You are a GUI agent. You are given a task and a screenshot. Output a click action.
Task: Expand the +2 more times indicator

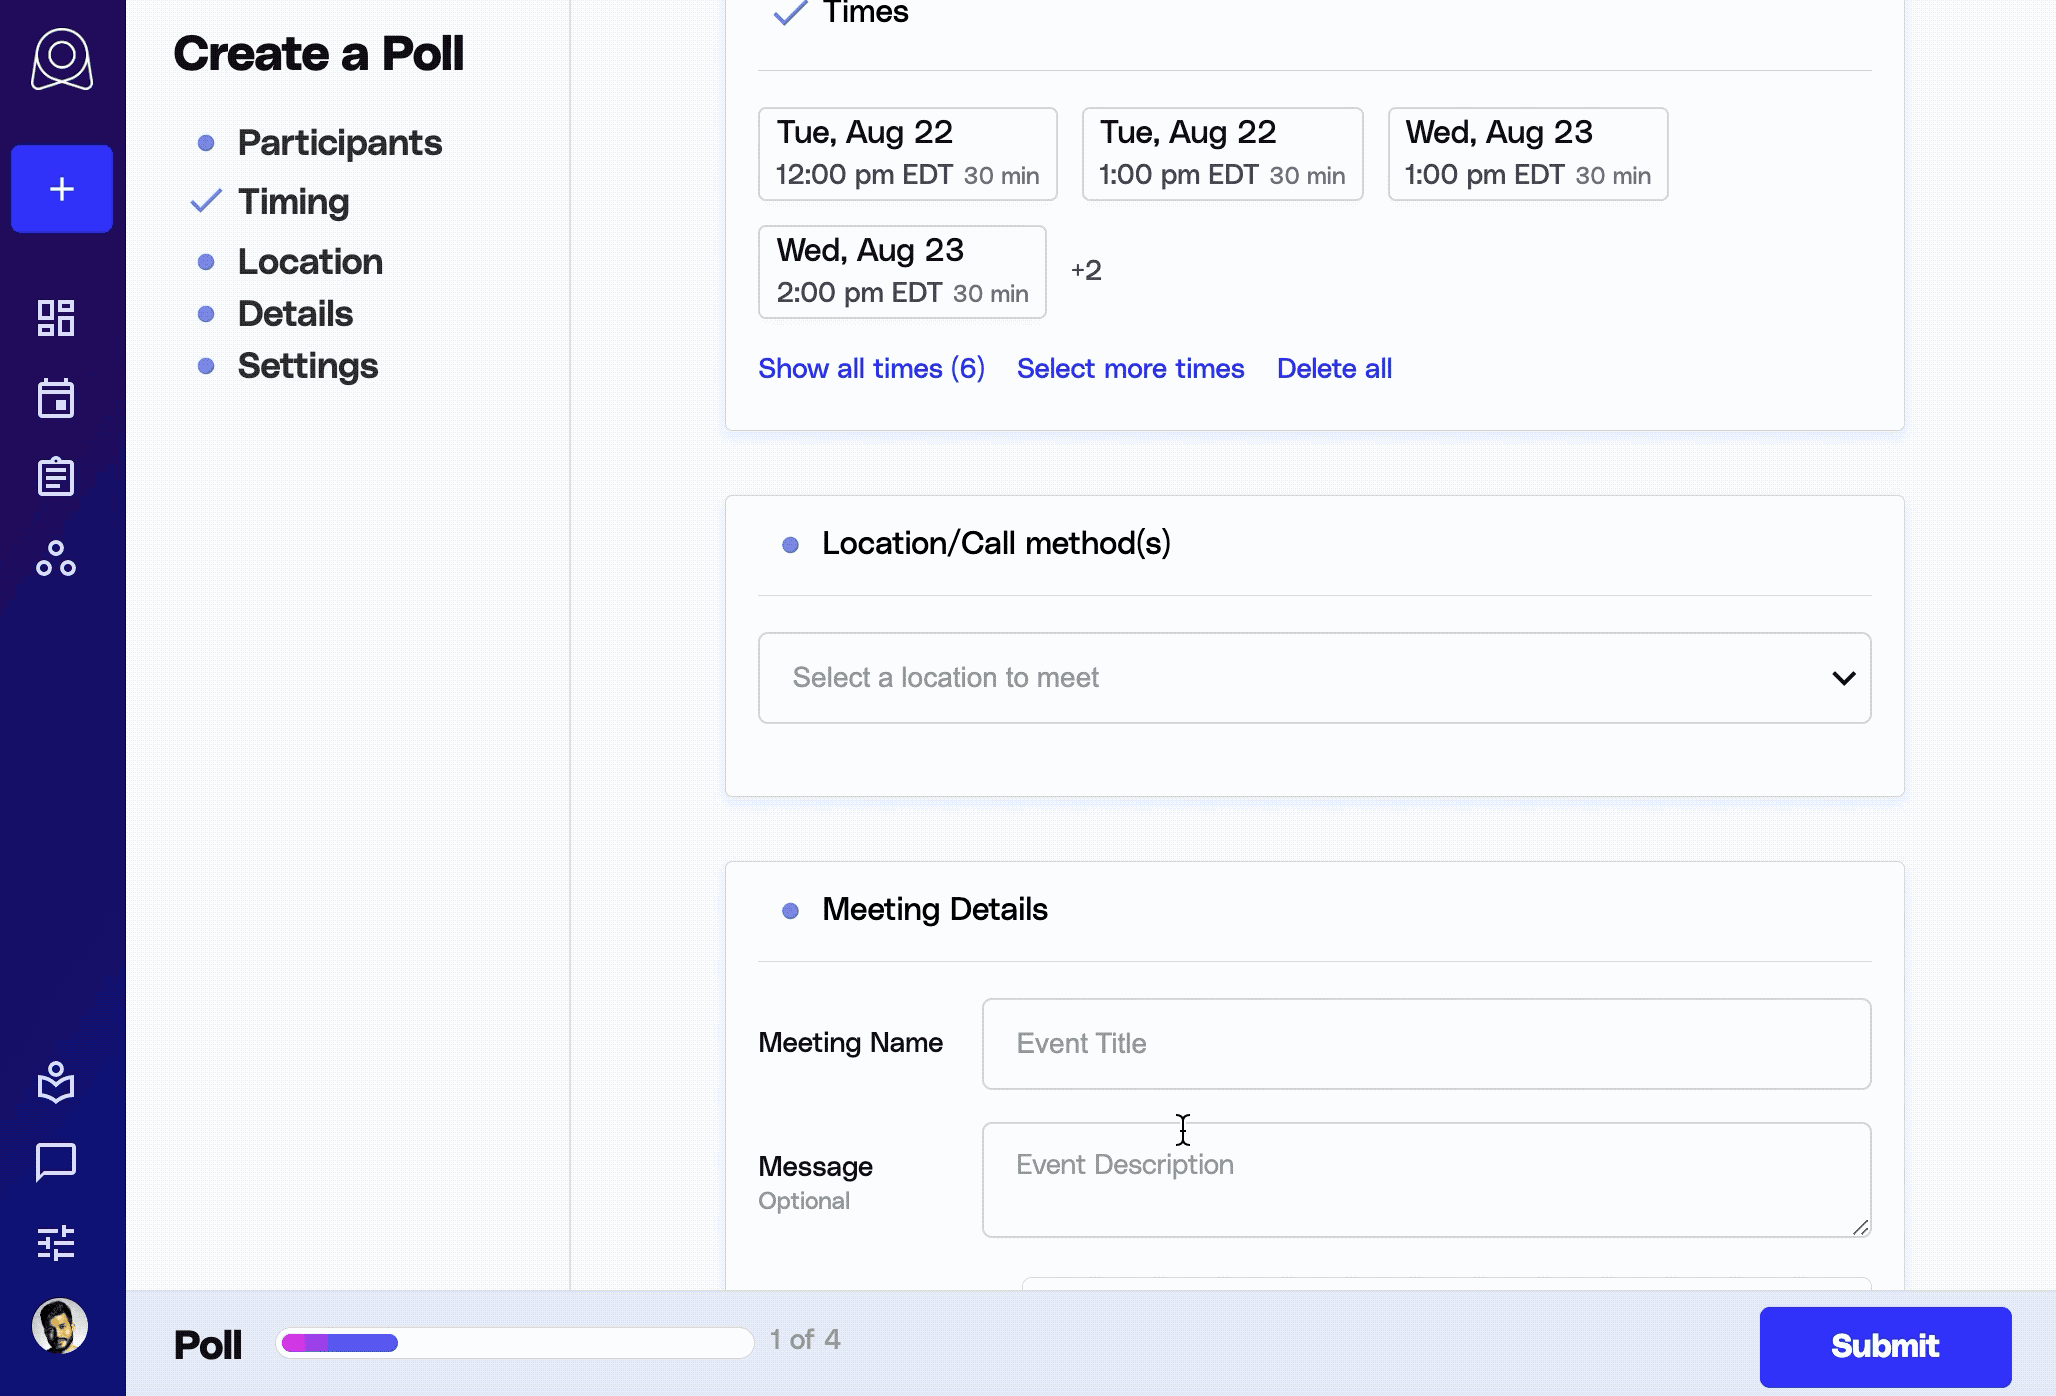[1086, 270]
